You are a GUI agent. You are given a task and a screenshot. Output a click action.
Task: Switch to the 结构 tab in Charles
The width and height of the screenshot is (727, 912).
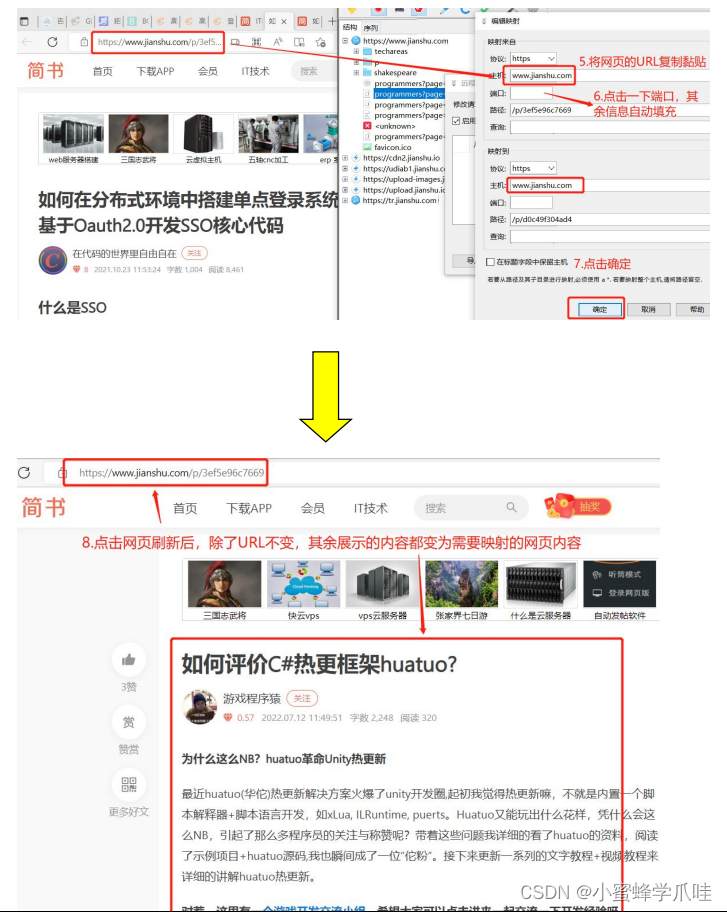[x=350, y=27]
